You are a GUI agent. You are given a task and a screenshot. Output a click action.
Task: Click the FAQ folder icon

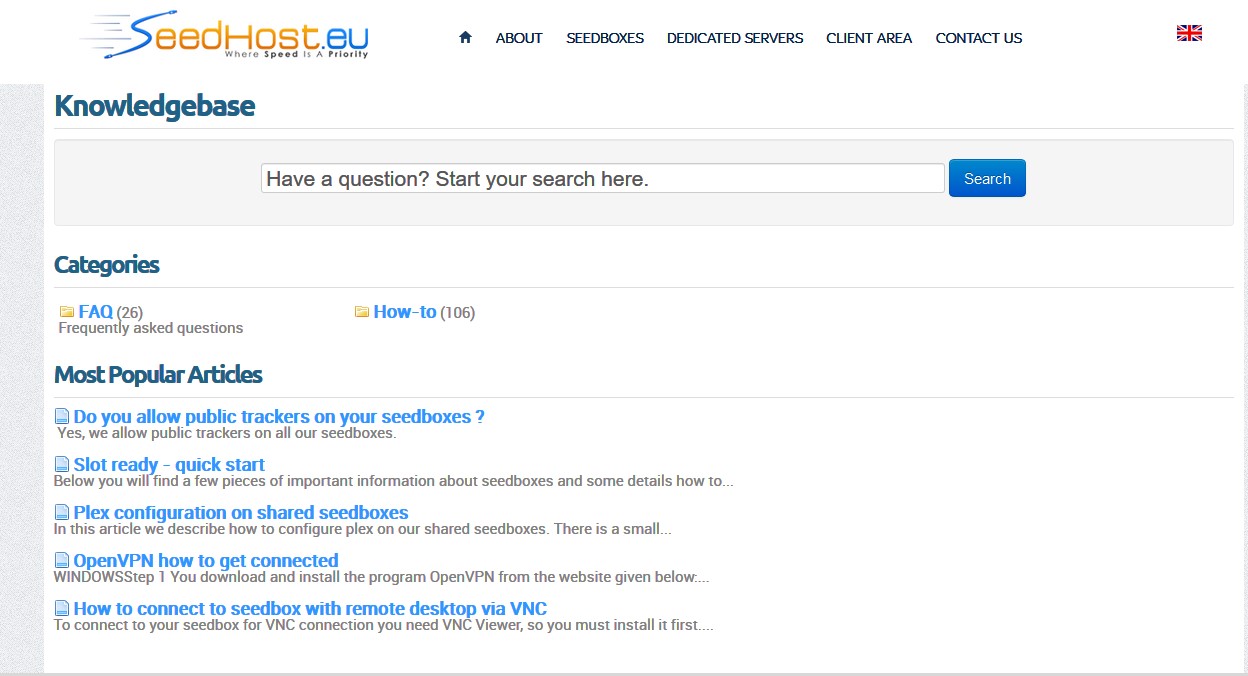tap(67, 312)
